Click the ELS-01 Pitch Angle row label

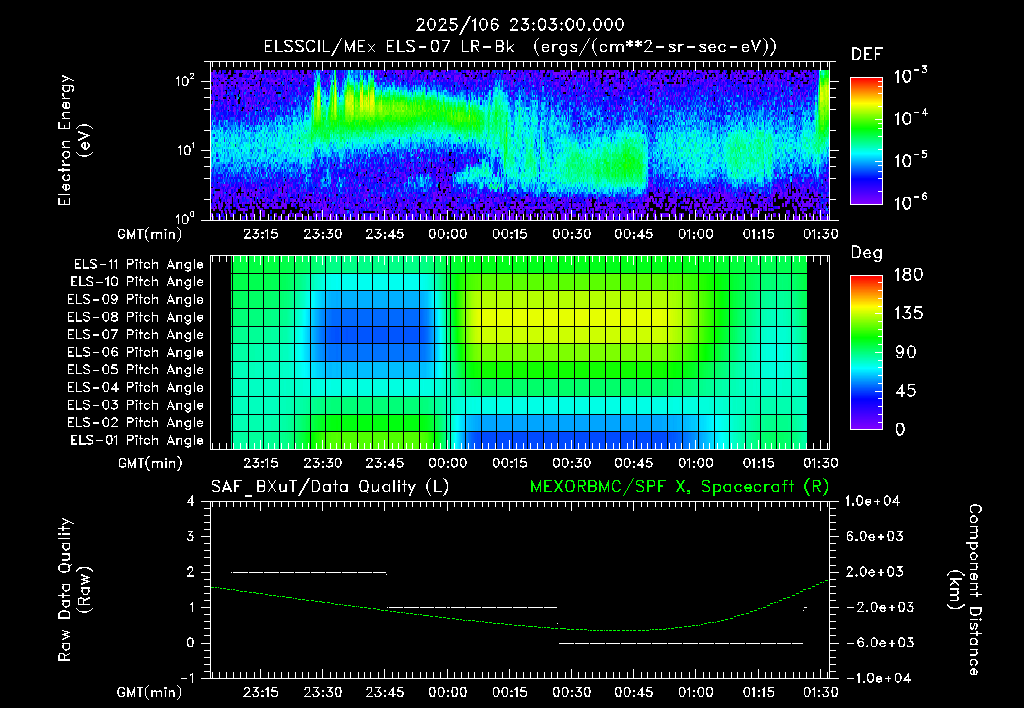pyautogui.click(x=137, y=441)
